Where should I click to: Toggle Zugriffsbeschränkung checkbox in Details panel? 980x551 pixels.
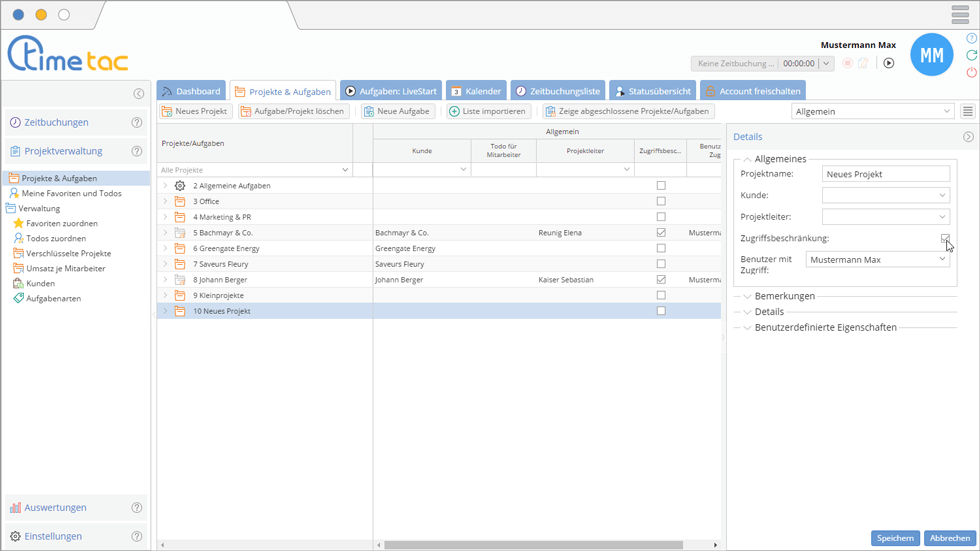coord(945,239)
